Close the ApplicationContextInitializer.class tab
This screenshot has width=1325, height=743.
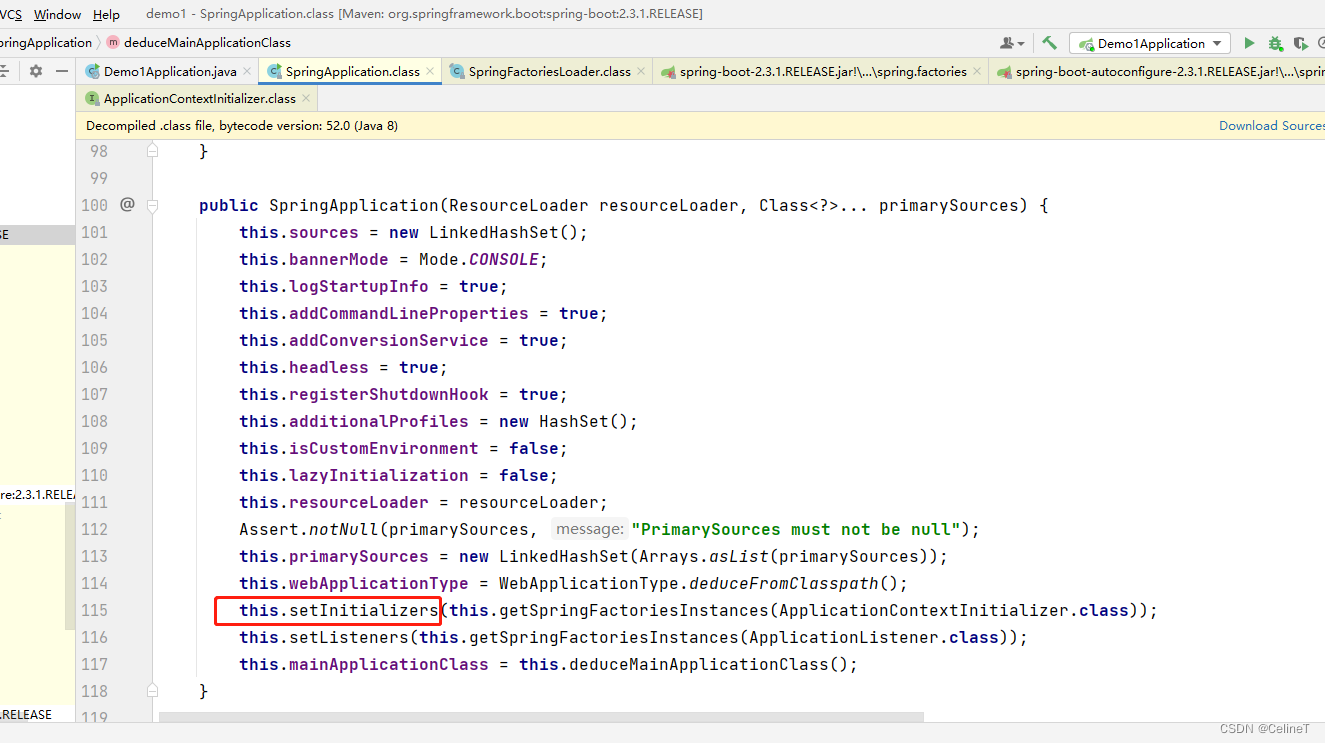point(305,99)
